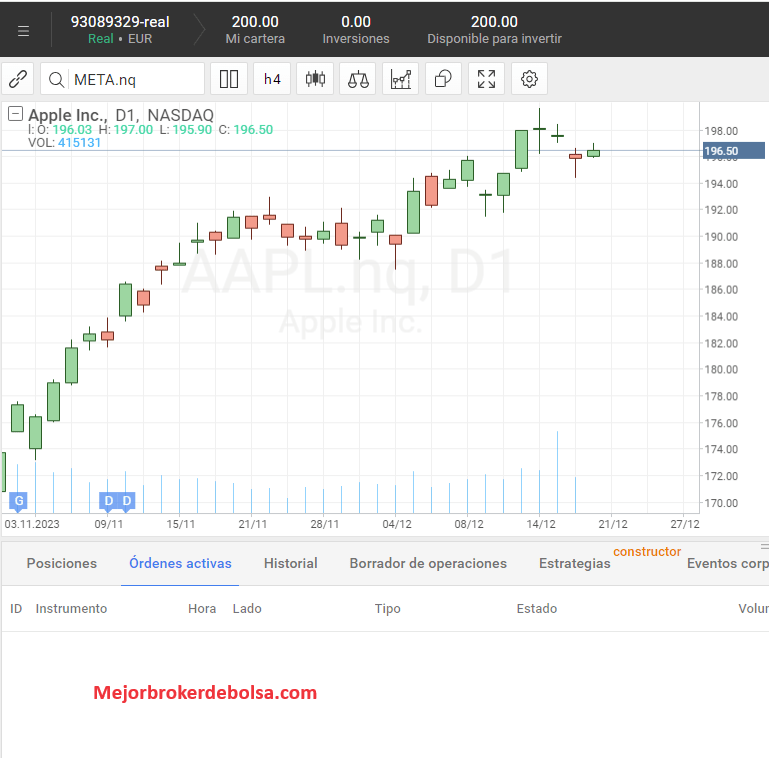This screenshot has height=758, width=769.
Task: Sort by the Lado column header
Action: pyautogui.click(x=247, y=608)
